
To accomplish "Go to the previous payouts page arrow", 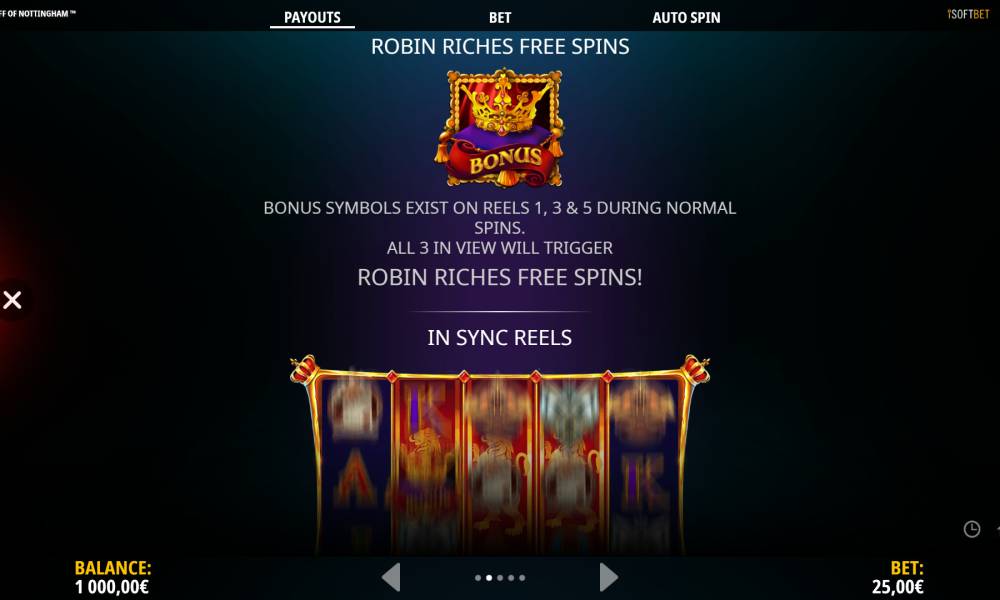I will pyautogui.click(x=391, y=577).
